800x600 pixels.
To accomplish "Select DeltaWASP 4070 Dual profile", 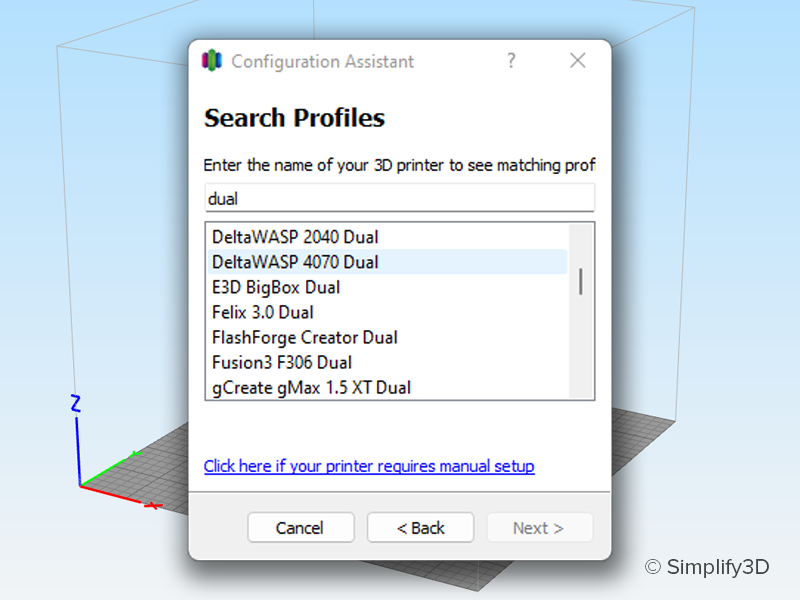I will point(387,262).
